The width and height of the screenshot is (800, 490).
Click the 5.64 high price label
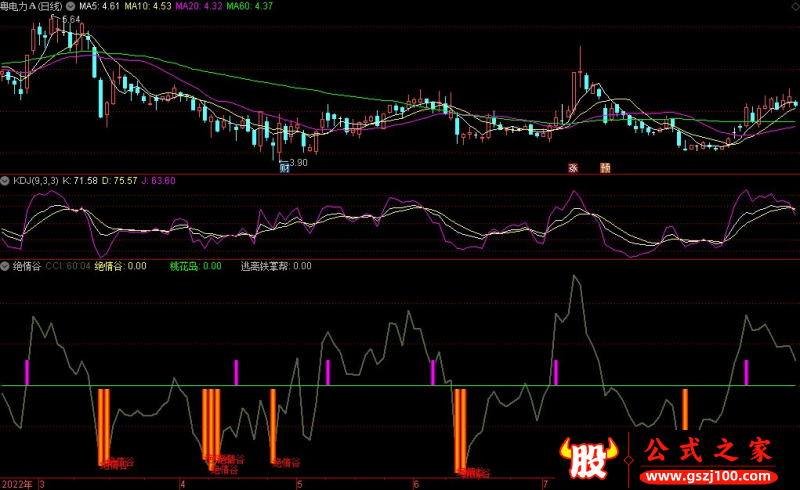(x=71, y=19)
